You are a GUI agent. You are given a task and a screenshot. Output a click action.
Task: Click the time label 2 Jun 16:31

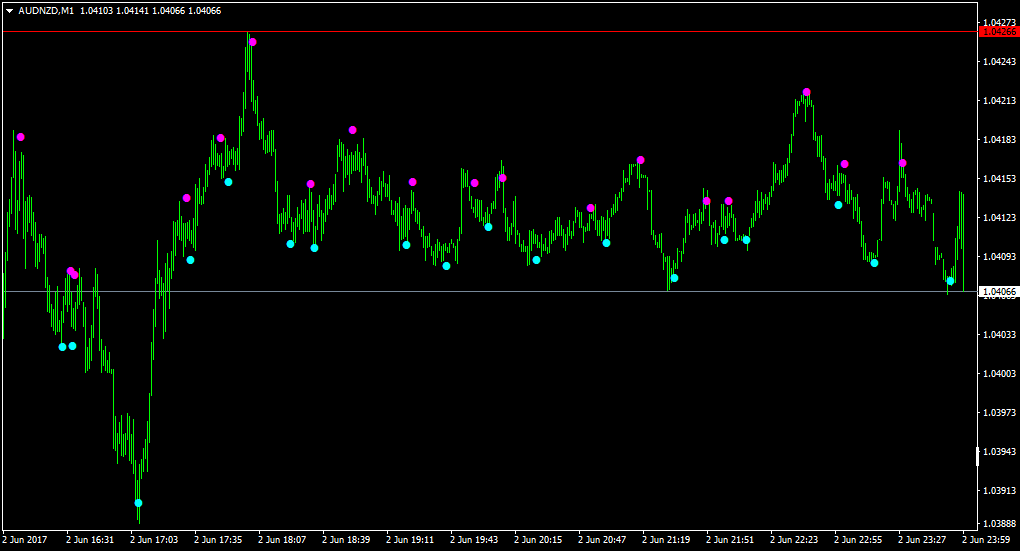(90, 540)
